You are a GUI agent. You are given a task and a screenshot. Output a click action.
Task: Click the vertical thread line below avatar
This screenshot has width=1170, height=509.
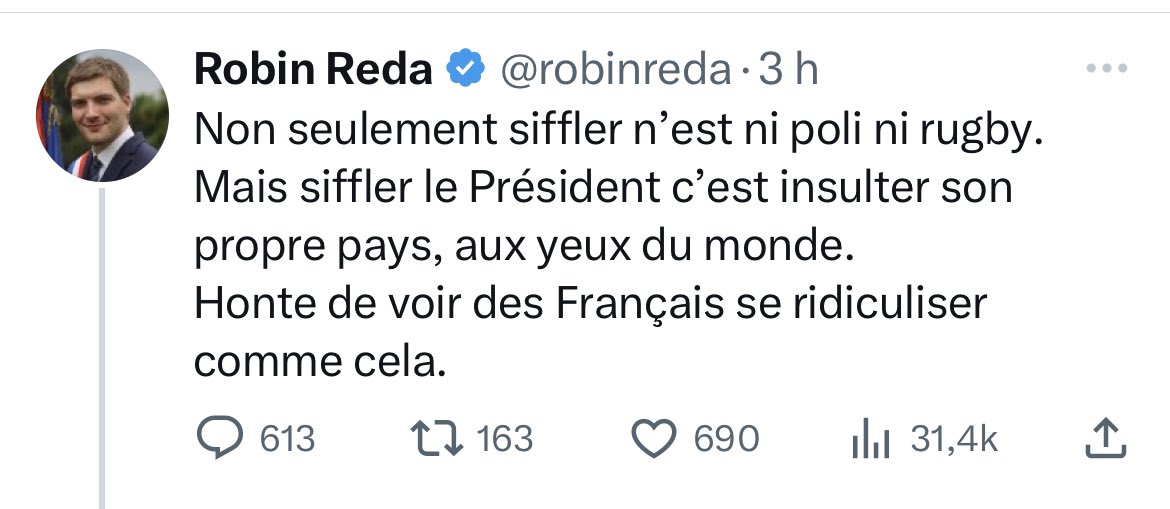point(102,350)
